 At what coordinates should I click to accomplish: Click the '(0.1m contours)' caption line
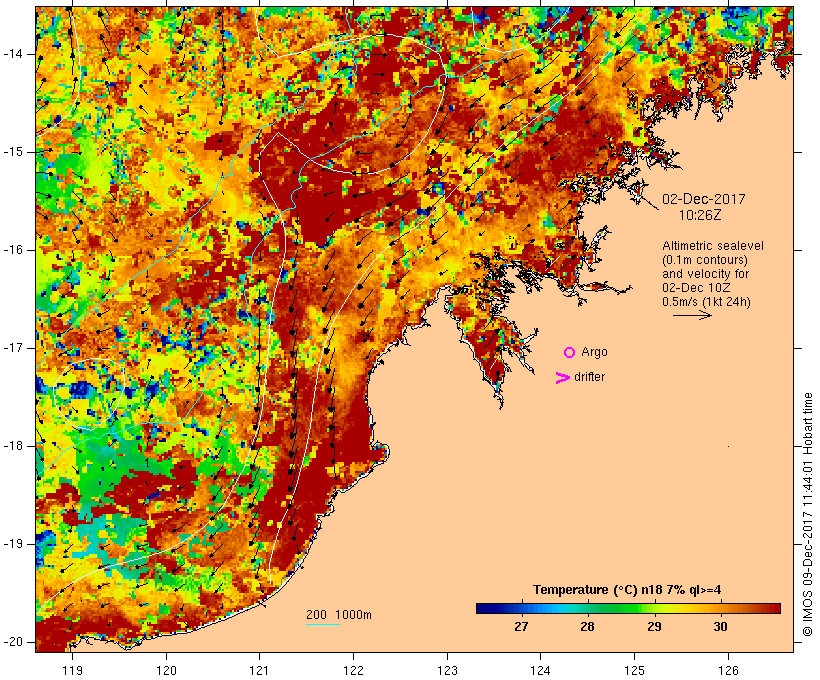[x=705, y=260]
